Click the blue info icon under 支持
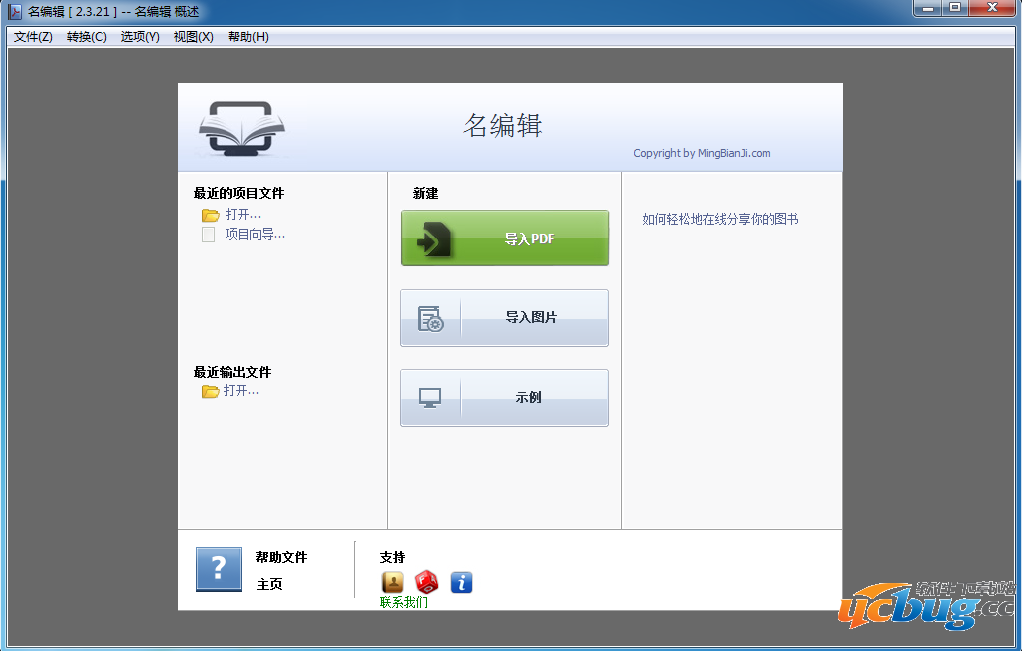The height and width of the screenshot is (651, 1022). 461,582
